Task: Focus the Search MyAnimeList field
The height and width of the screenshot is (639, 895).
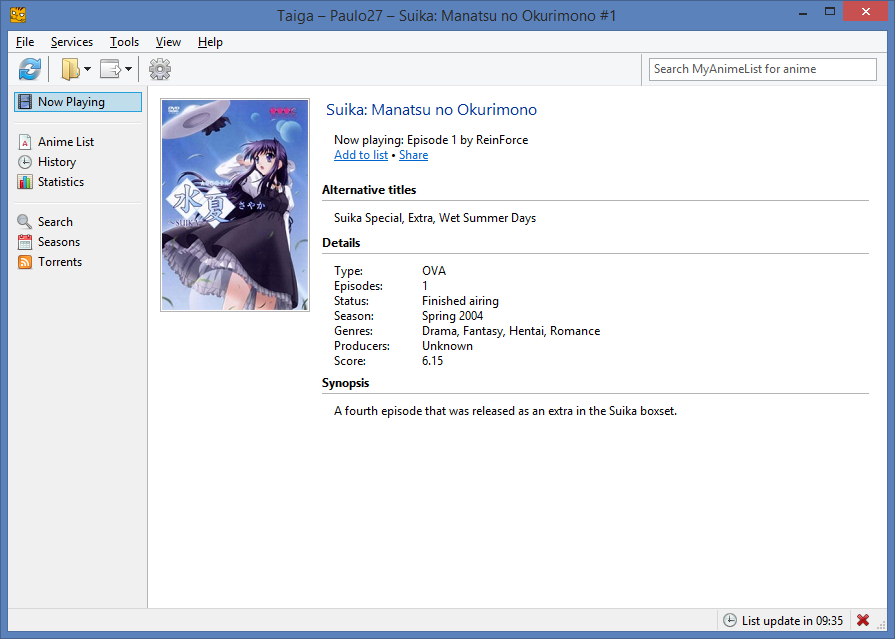Action: click(x=763, y=69)
